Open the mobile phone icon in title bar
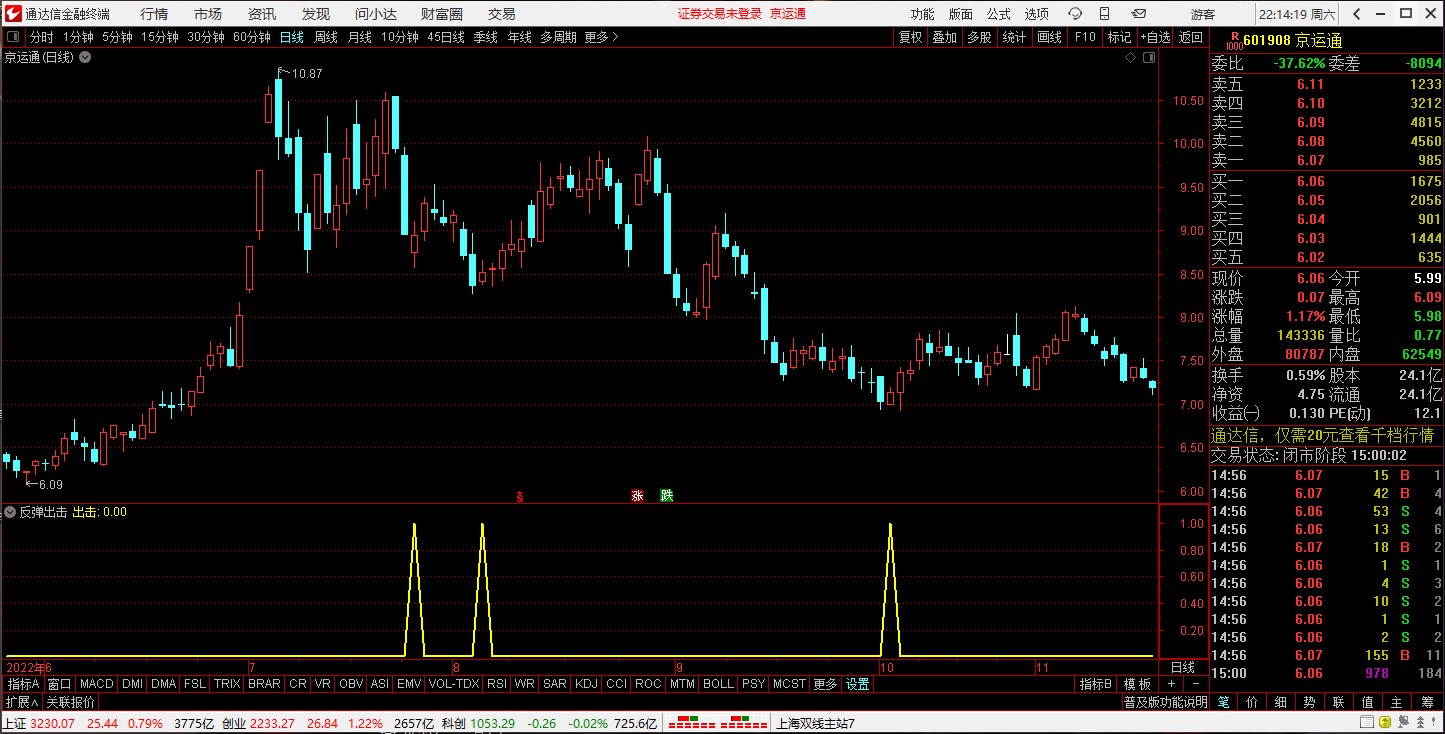 click(1104, 14)
